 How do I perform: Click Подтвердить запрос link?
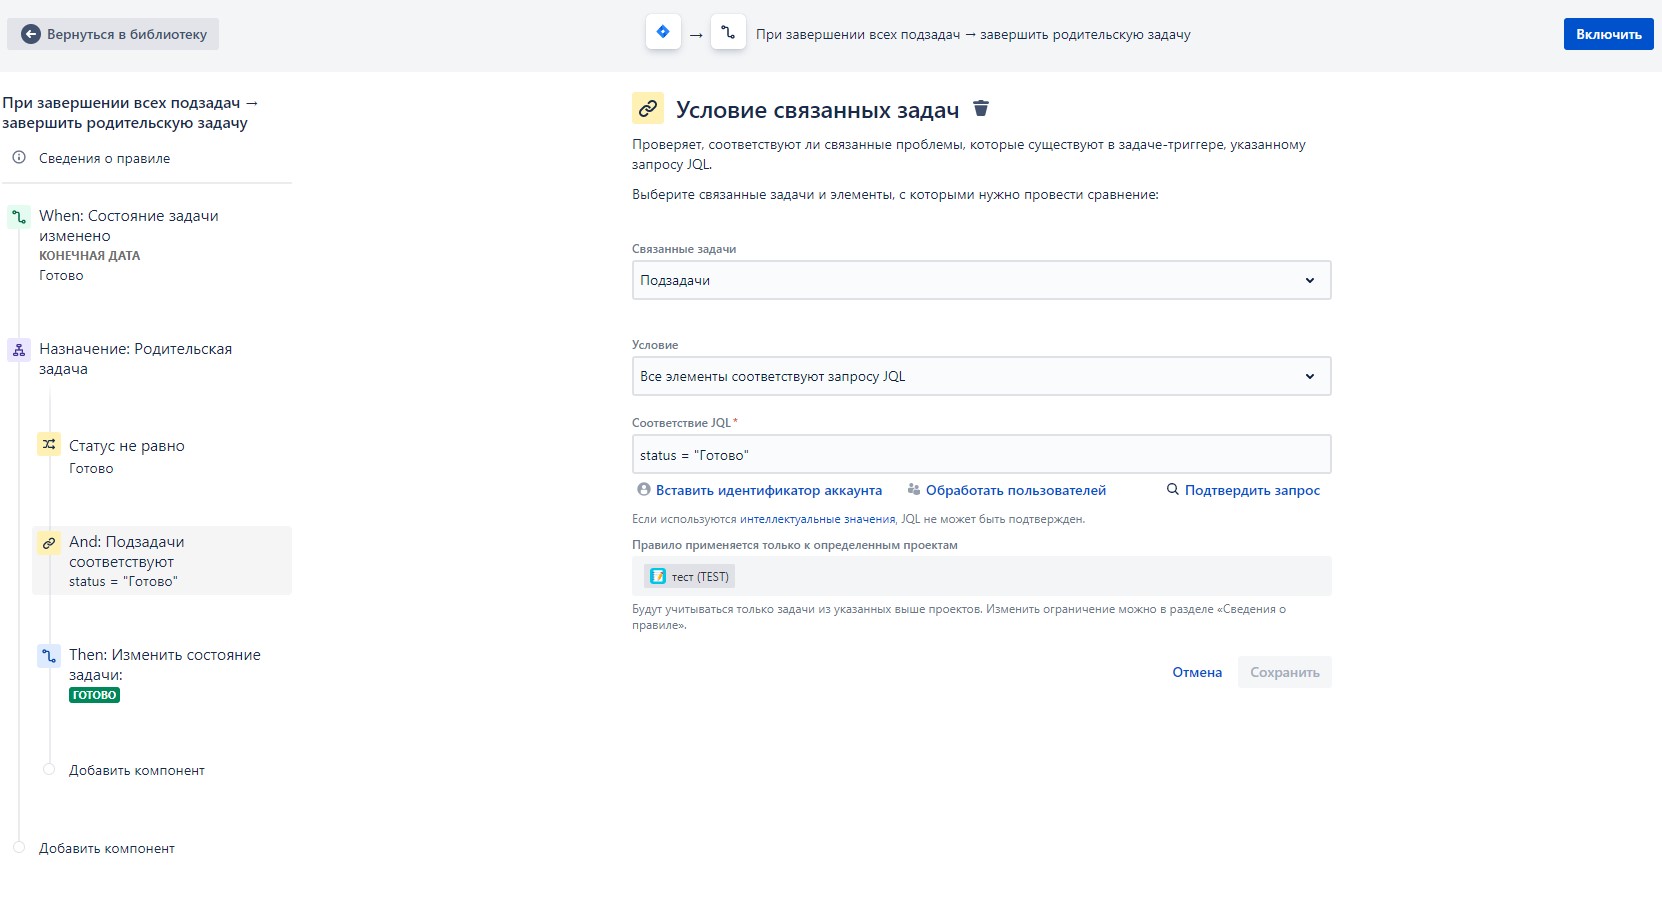tap(1243, 490)
